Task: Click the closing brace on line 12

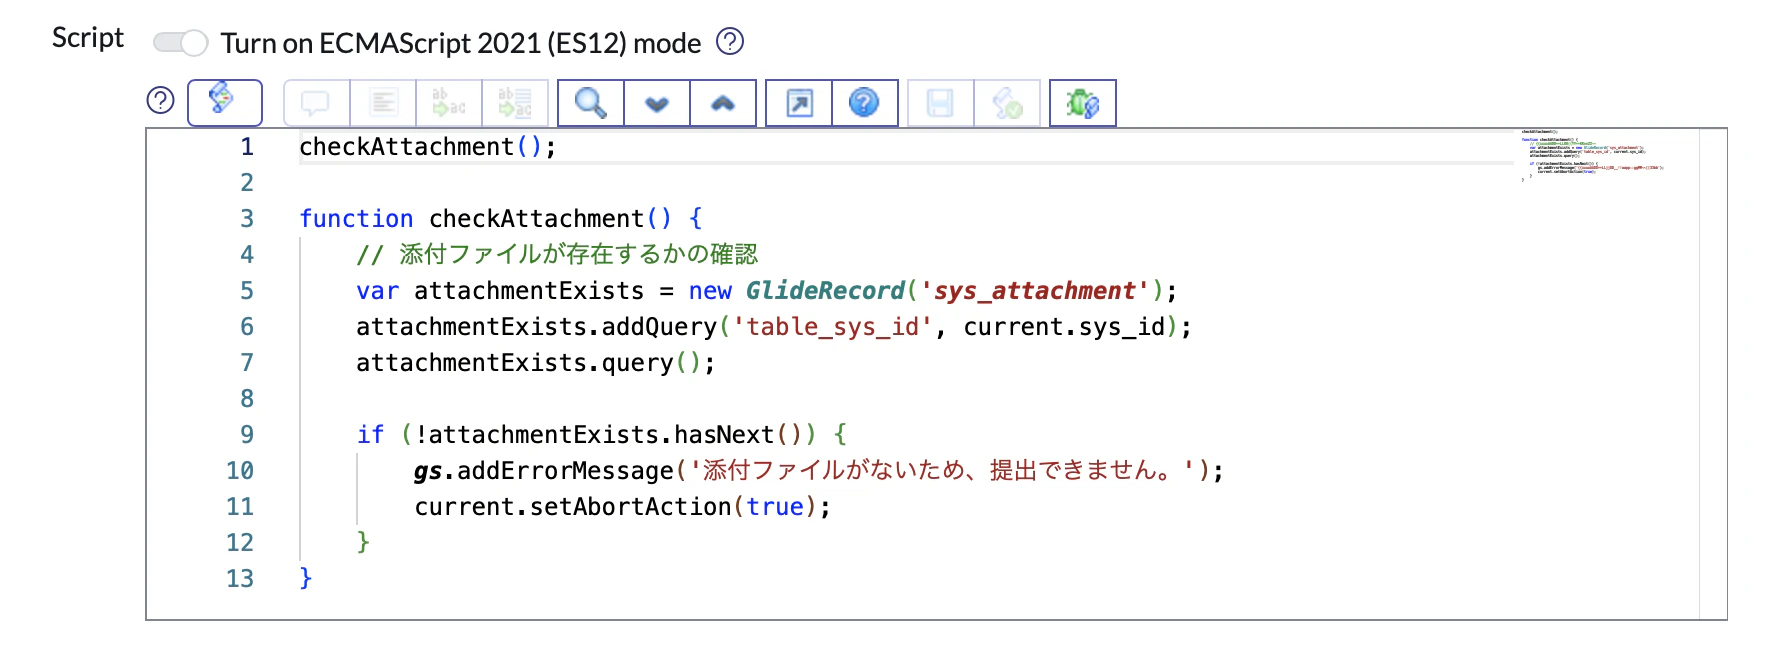Action: [x=363, y=542]
